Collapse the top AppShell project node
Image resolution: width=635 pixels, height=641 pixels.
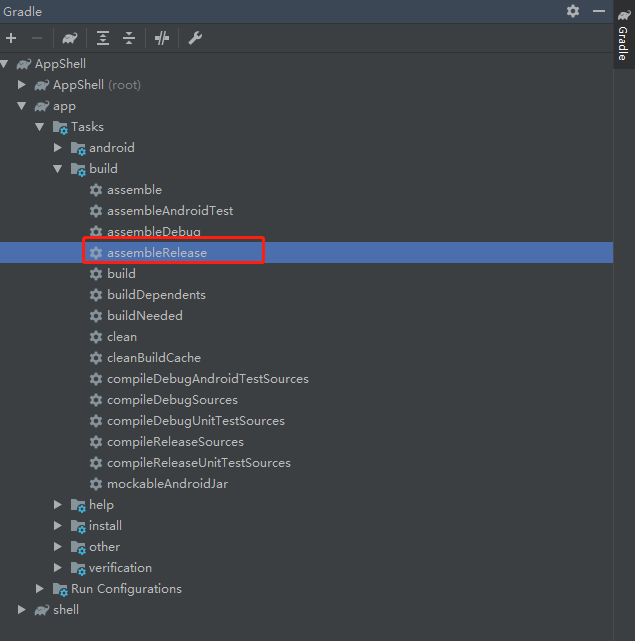(x=4, y=64)
